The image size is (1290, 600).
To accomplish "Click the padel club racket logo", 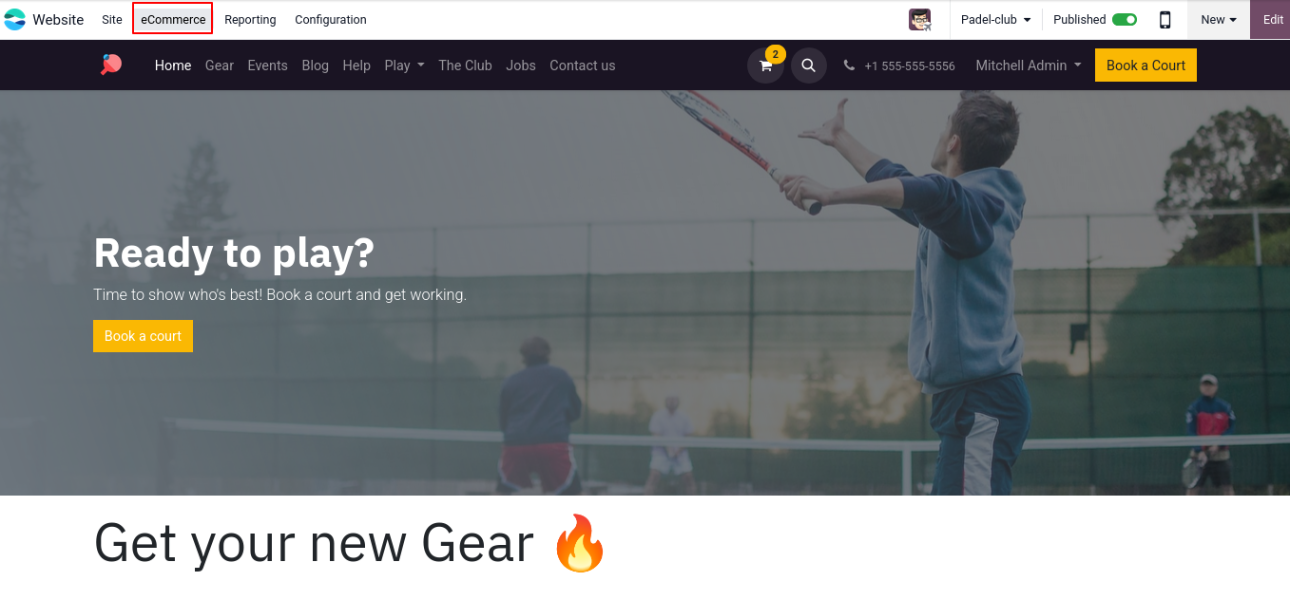I will point(111,64).
